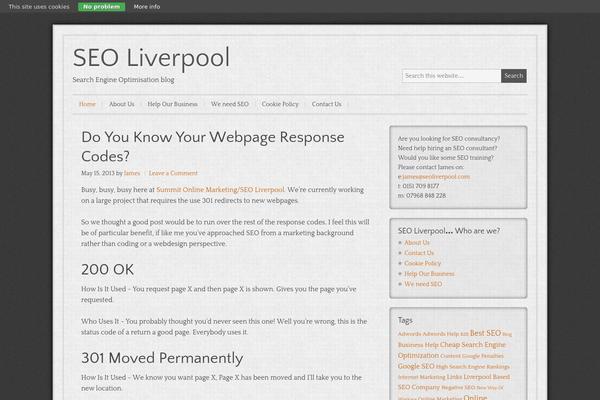Submit with the dark Search button

514,76
